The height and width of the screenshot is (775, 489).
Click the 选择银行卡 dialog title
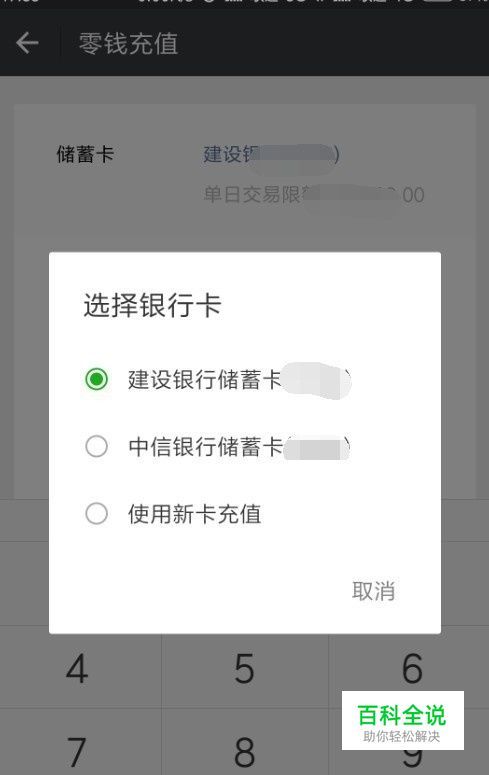coord(152,304)
